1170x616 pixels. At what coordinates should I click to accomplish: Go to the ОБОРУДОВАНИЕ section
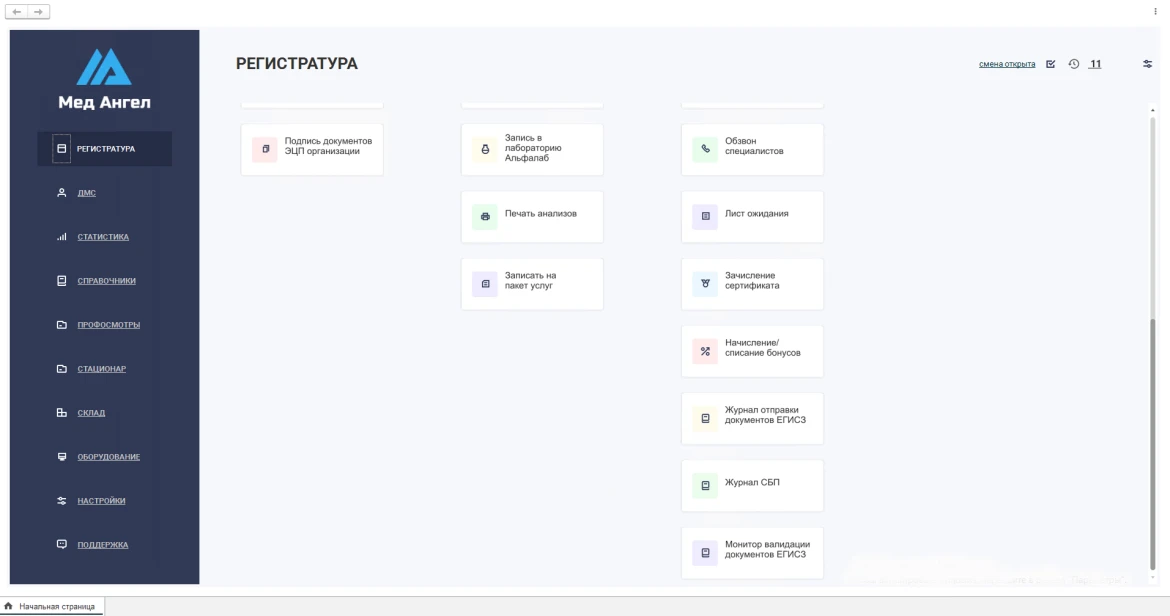click(109, 457)
